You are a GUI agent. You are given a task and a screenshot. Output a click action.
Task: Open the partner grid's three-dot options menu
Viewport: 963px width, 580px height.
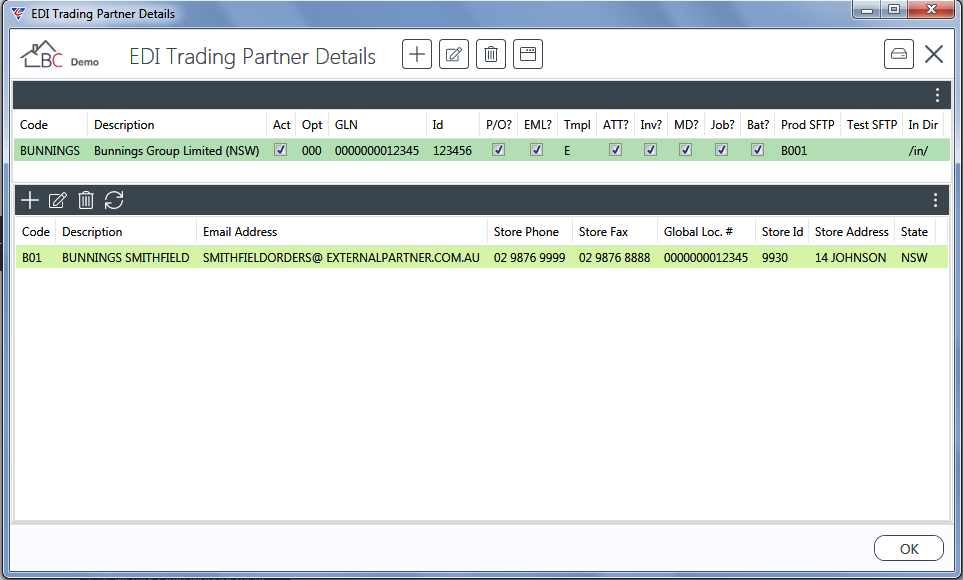(937, 95)
